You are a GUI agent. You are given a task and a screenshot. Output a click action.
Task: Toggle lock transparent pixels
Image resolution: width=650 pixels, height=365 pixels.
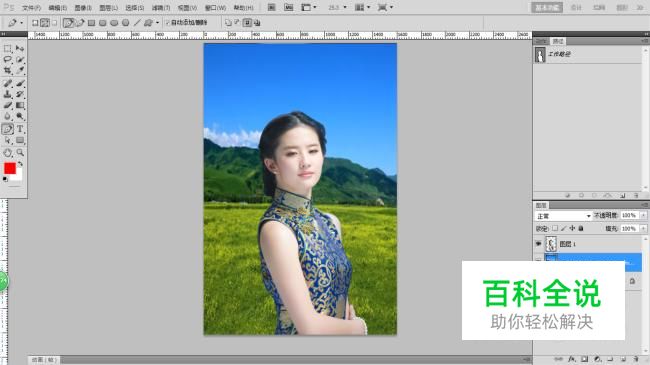point(555,229)
